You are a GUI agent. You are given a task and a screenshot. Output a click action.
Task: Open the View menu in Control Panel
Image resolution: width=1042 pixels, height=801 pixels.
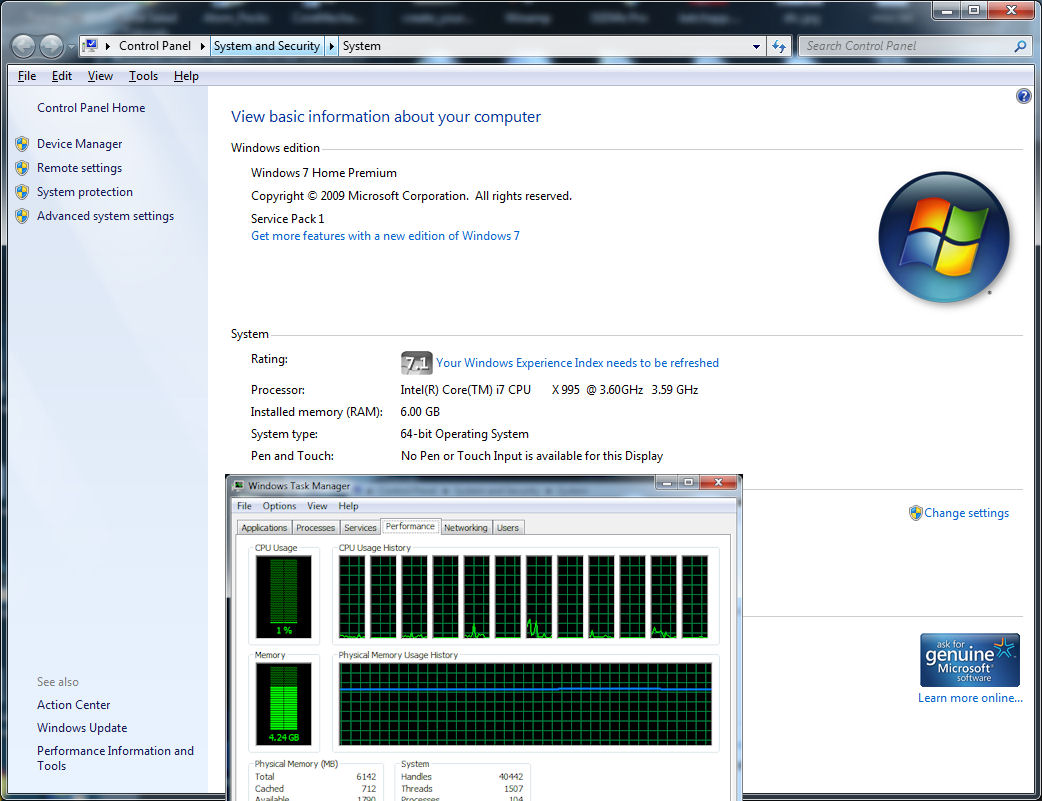(x=100, y=76)
